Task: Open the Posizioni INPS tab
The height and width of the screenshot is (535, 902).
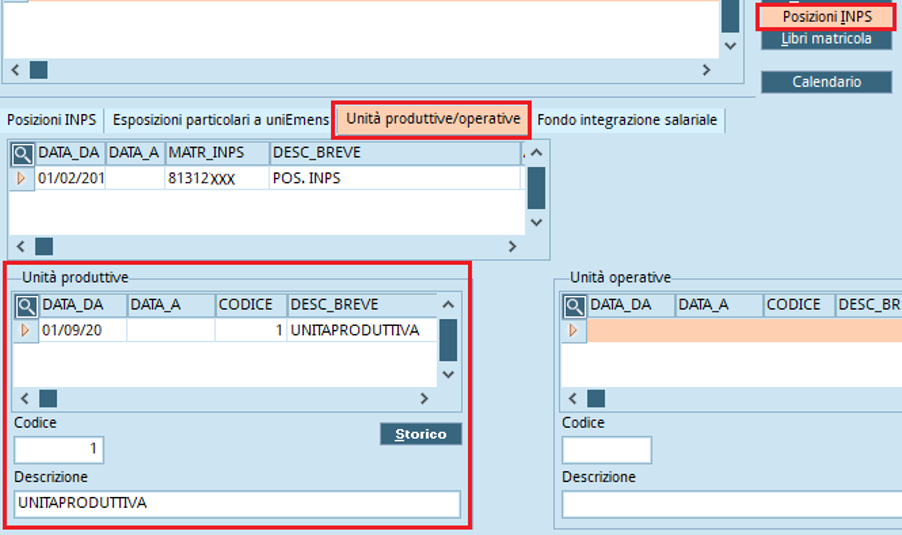Action: point(52,120)
